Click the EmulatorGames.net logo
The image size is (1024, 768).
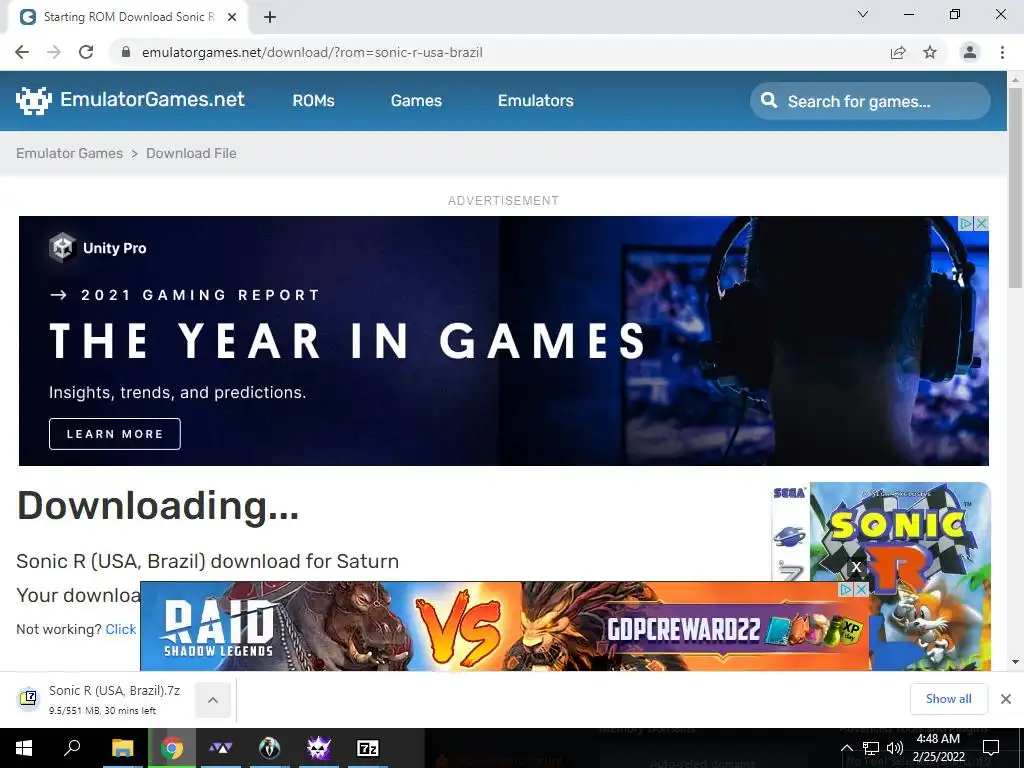pos(130,101)
